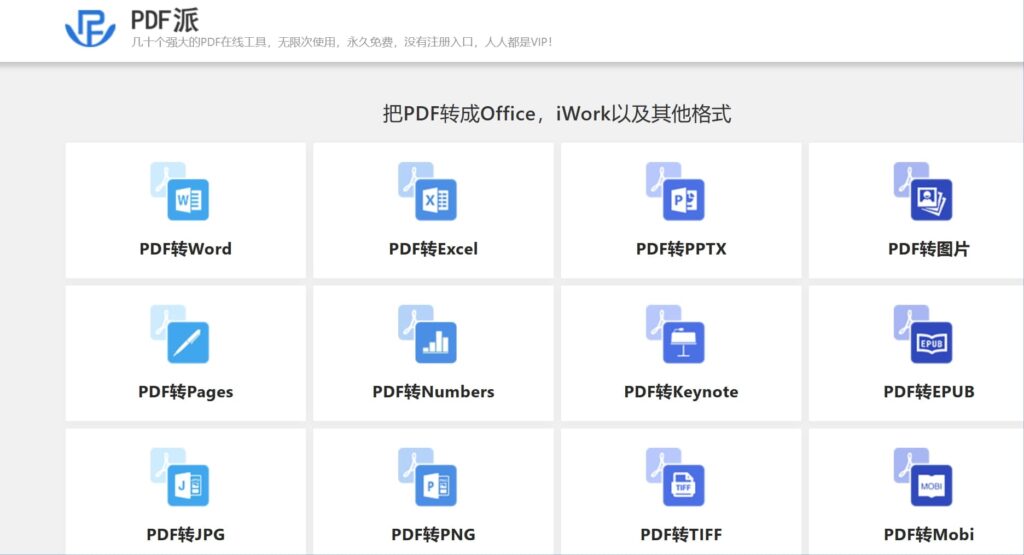Click the PDF转PPTX label
1024x555 pixels.
(x=681, y=249)
